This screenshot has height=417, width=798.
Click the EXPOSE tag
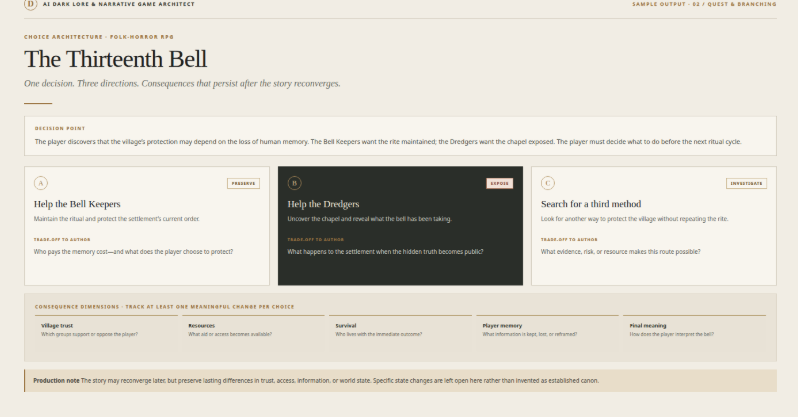click(x=500, y=183)
